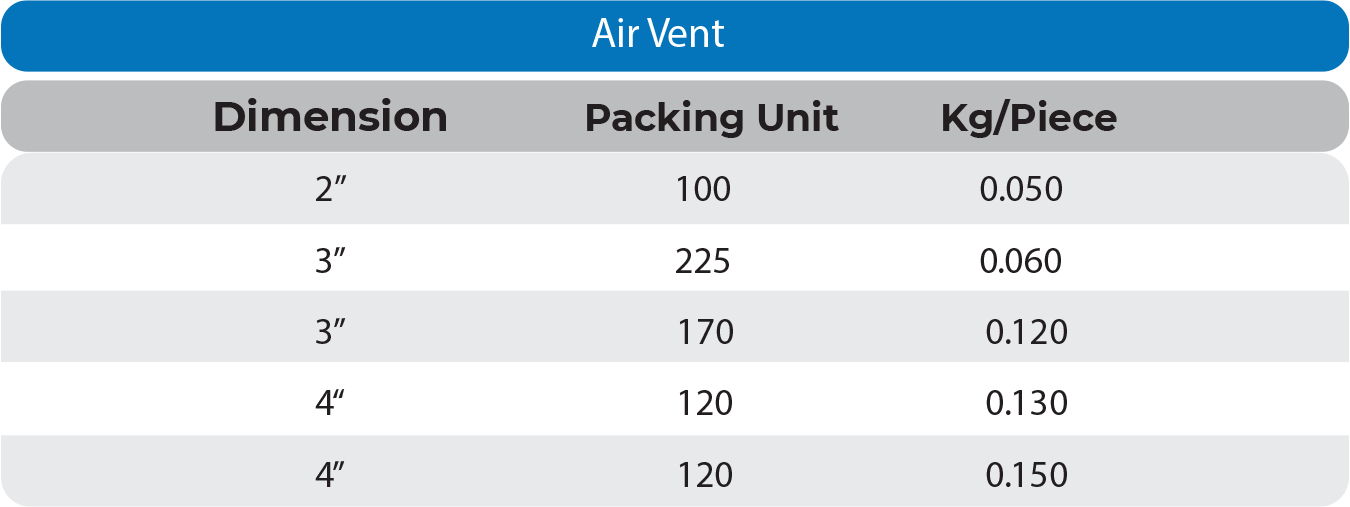Click the Dimension column header
Viewport: 1350px width, 507px height.
330,117
